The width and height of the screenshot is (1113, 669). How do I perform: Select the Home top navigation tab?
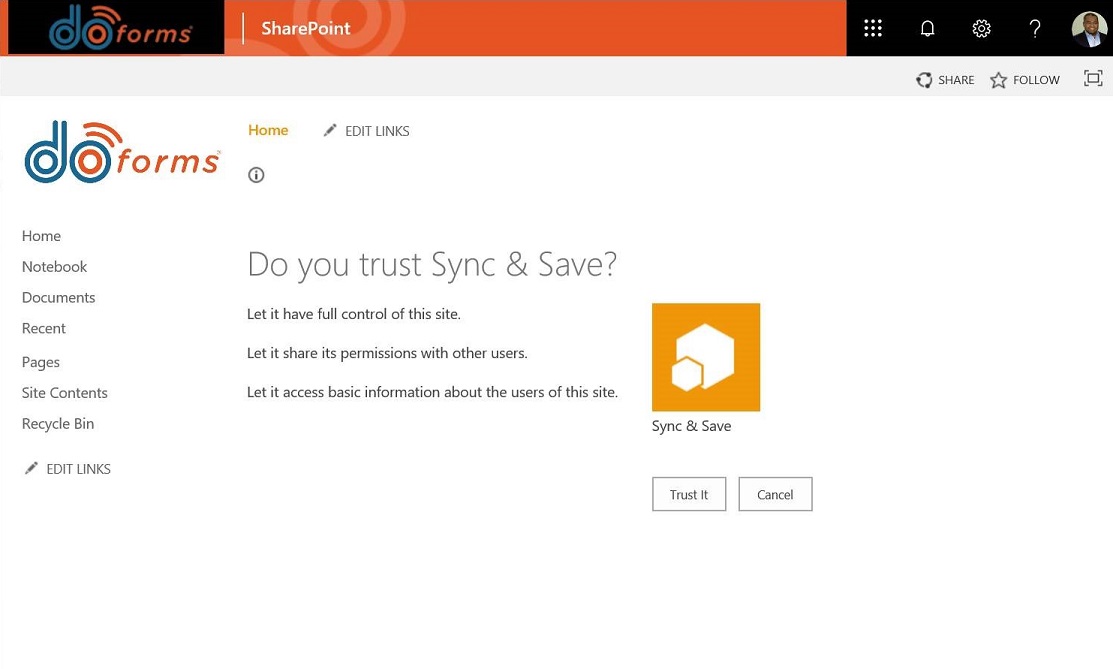[268, 130]
